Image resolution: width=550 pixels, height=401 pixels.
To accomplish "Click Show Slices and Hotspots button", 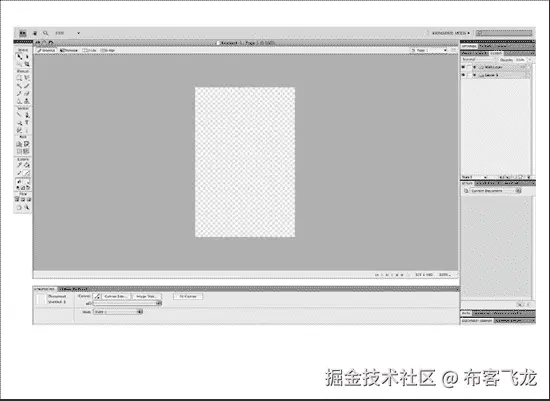I will tap(27, 151).
